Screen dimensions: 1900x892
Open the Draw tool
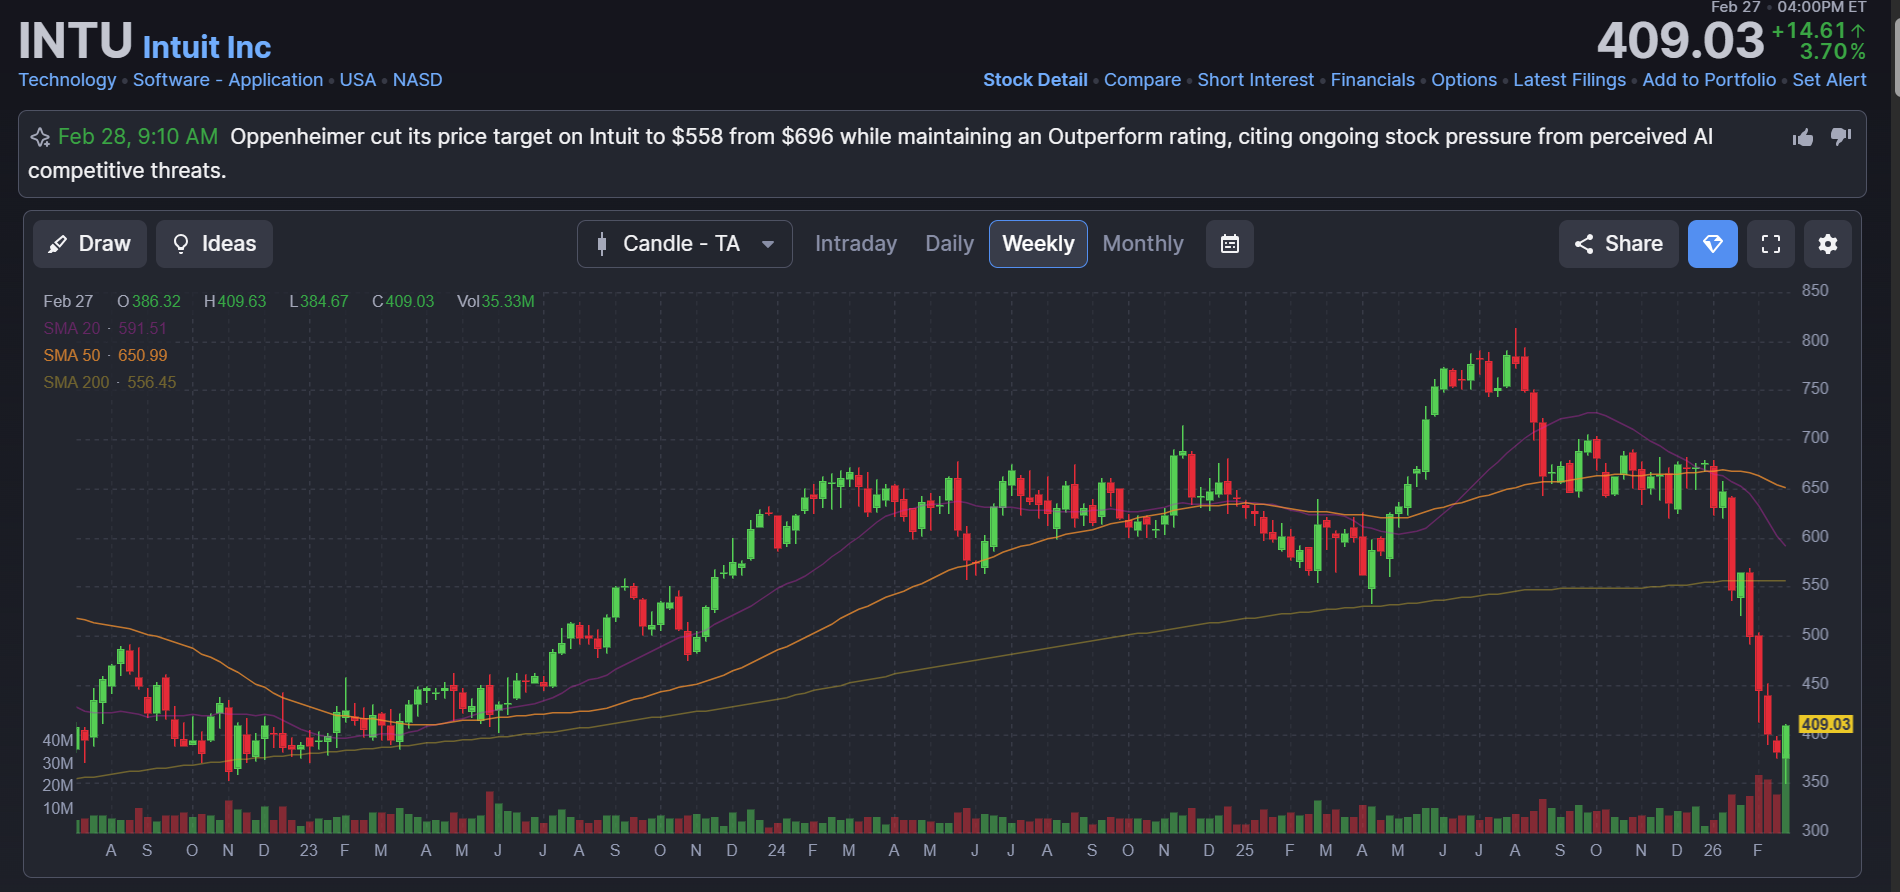click(90, 244)
